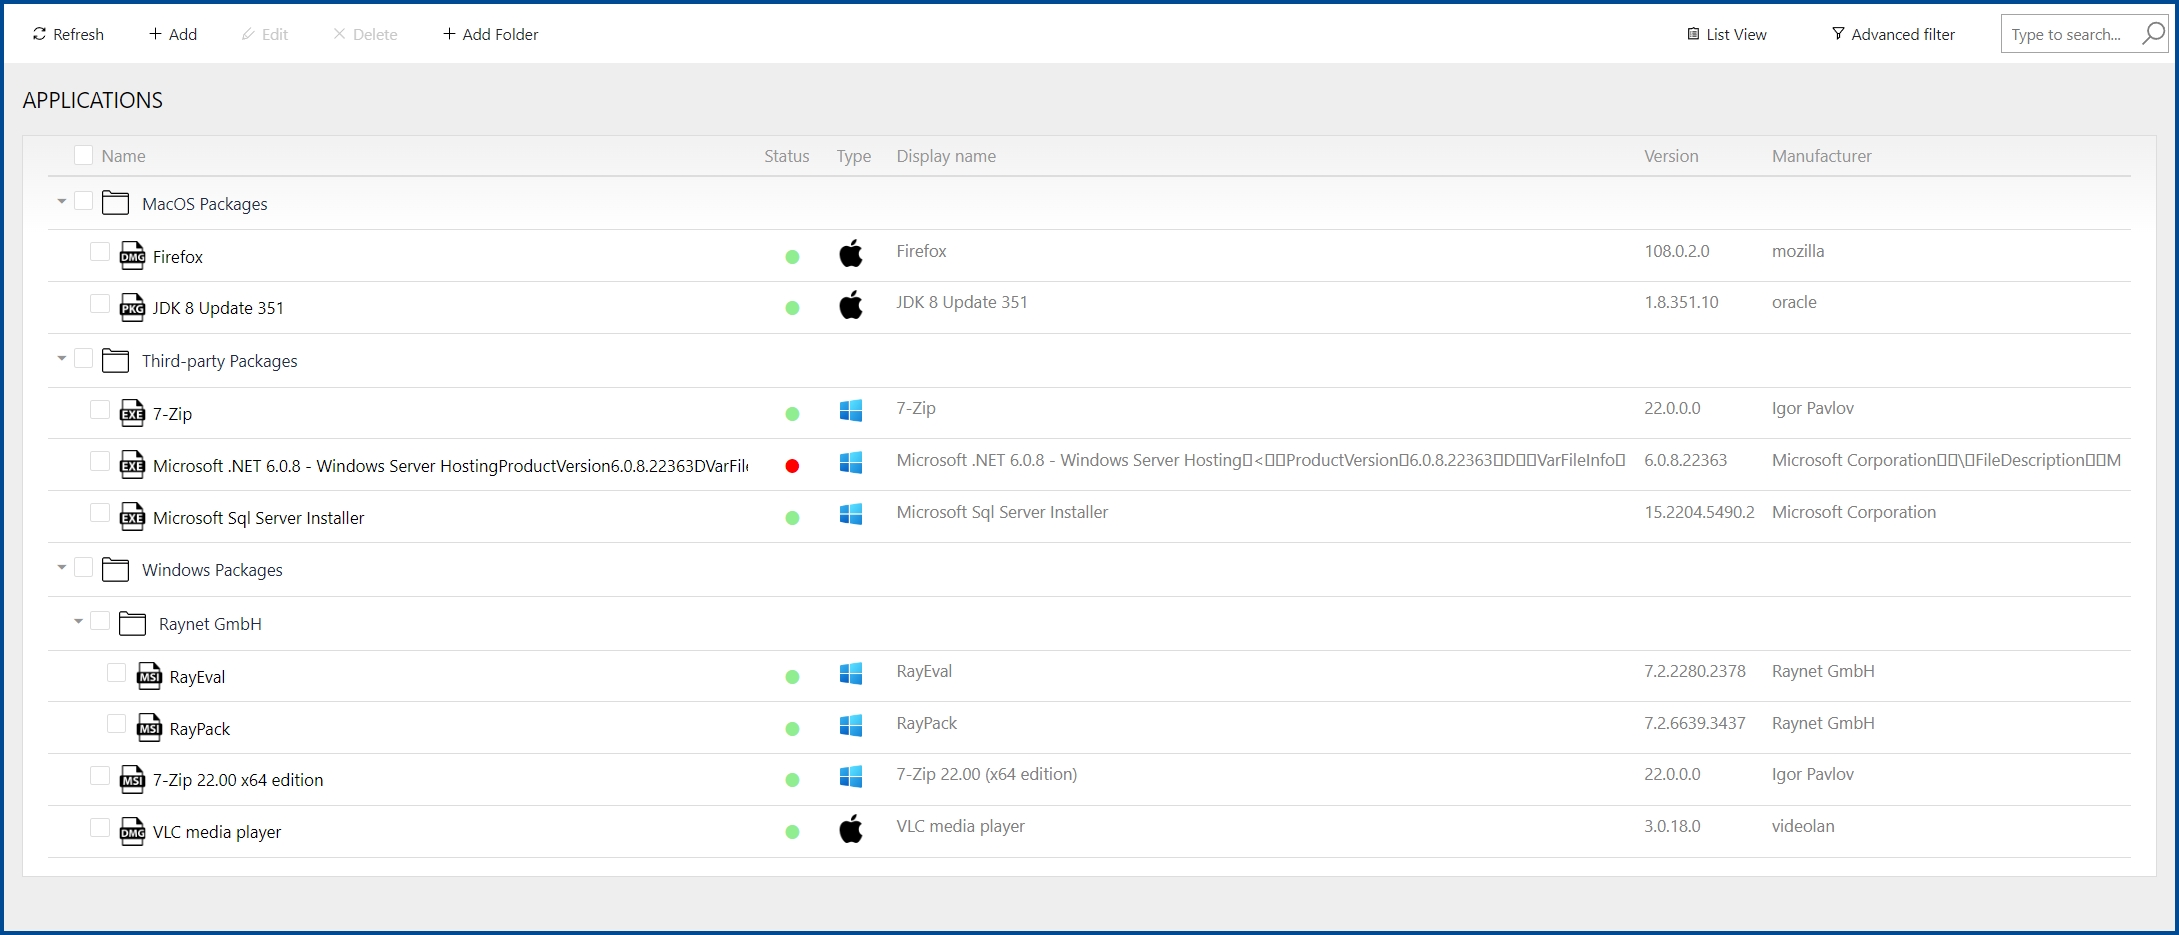Screen dimensions: 2179x935
Task: Click the Apple type icon in Firefox row
Action: [x=851, y=253]
